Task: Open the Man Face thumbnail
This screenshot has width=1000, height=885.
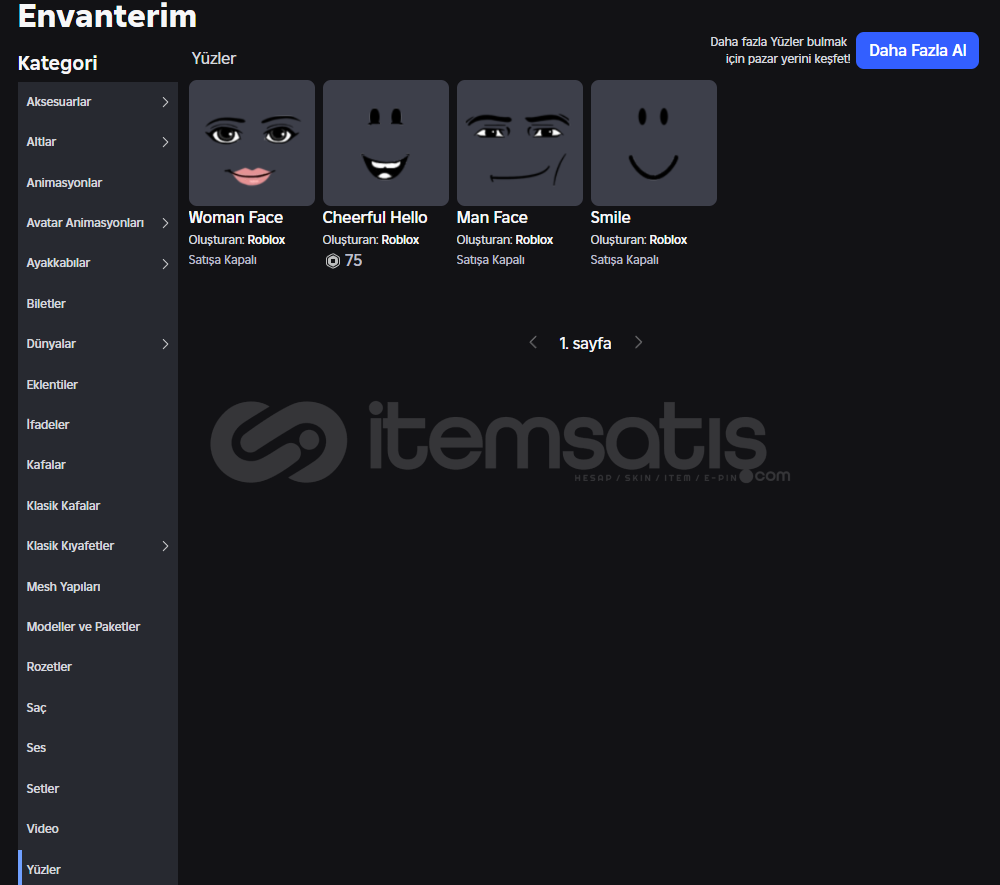Action: (x=520, y=143)
